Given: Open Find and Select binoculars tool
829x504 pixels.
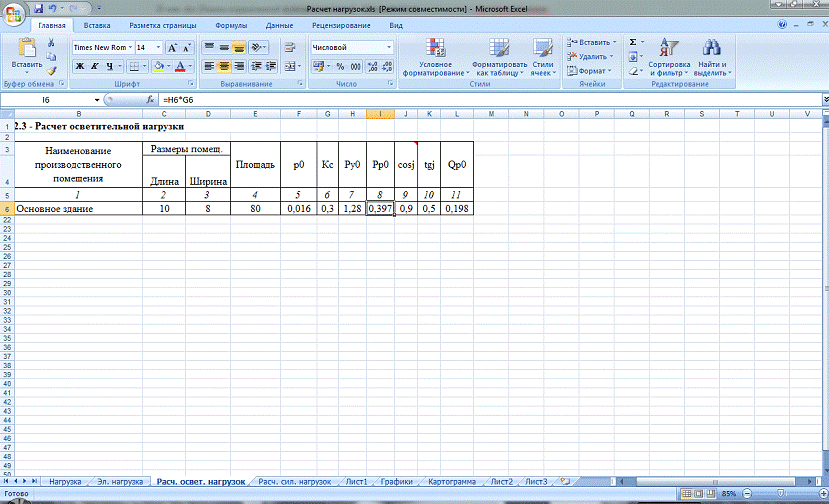Looking at the screenshot, I should 711,49.
